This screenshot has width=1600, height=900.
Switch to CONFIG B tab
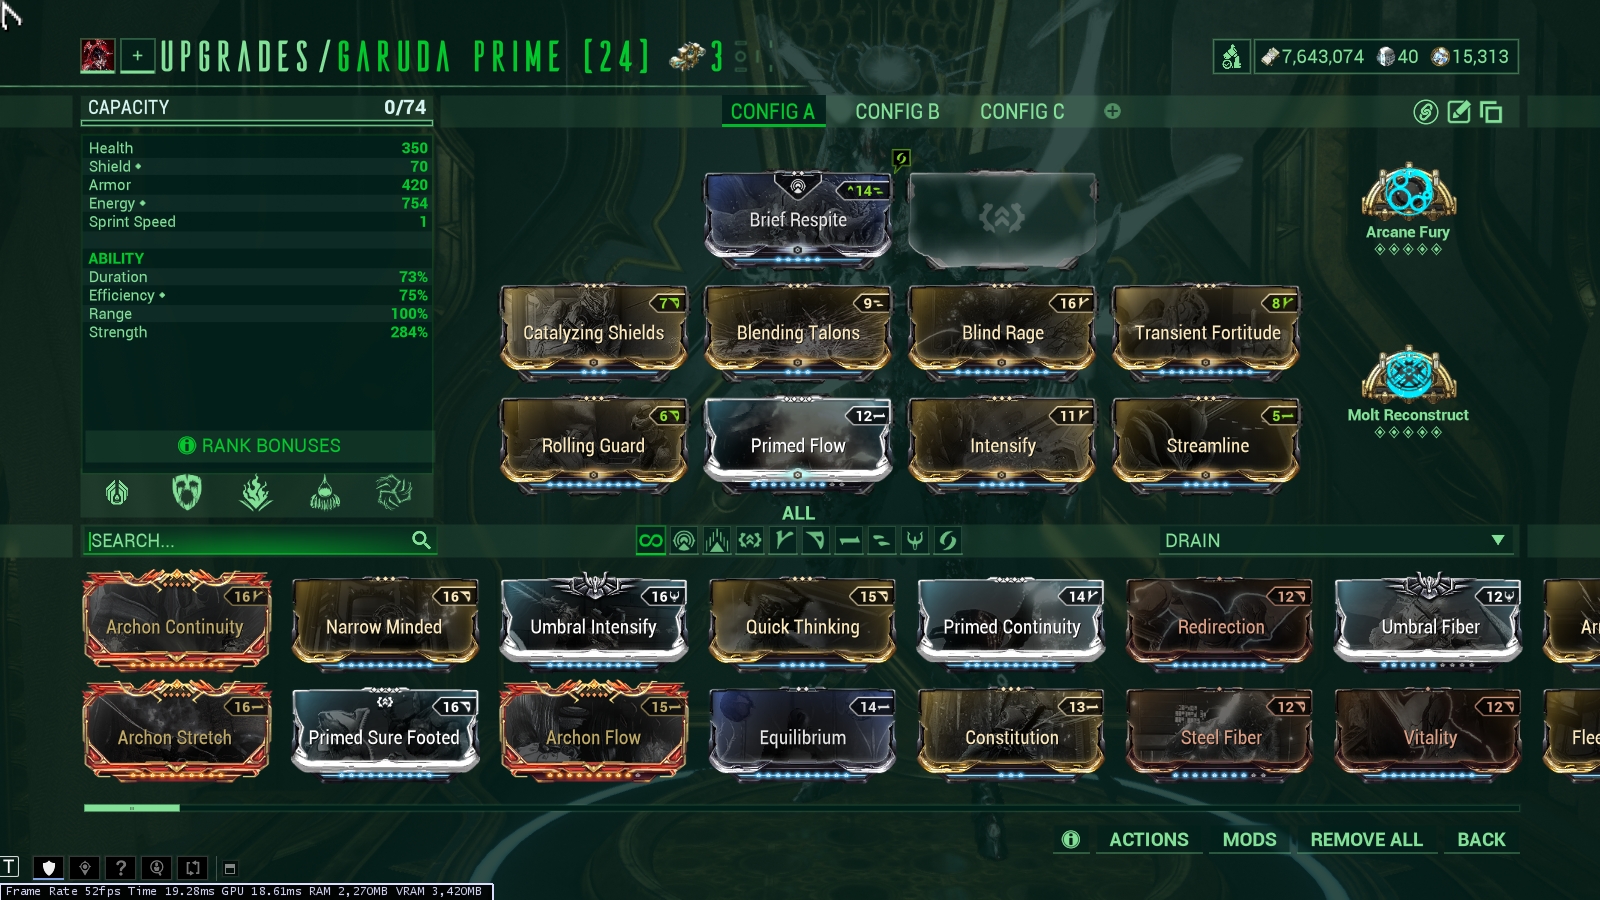(897, 112)
